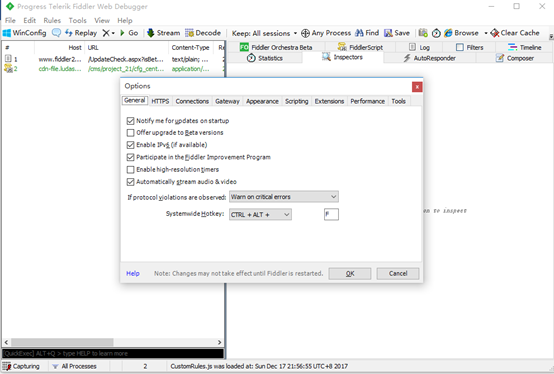Open Keep: All sessions dropdown
554x374 pixels.
(x=264, y=33)
